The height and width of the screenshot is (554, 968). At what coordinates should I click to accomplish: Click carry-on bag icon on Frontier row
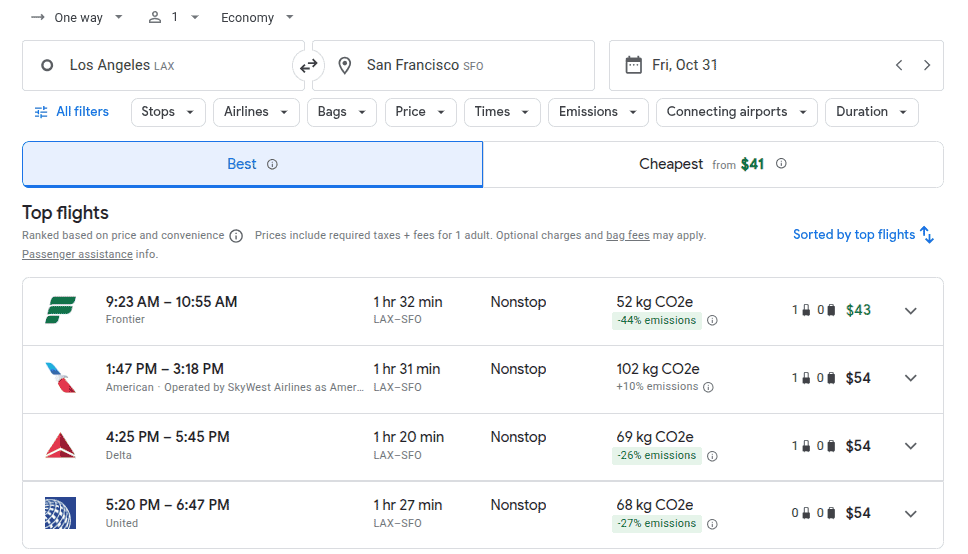(x=806, y=310)
